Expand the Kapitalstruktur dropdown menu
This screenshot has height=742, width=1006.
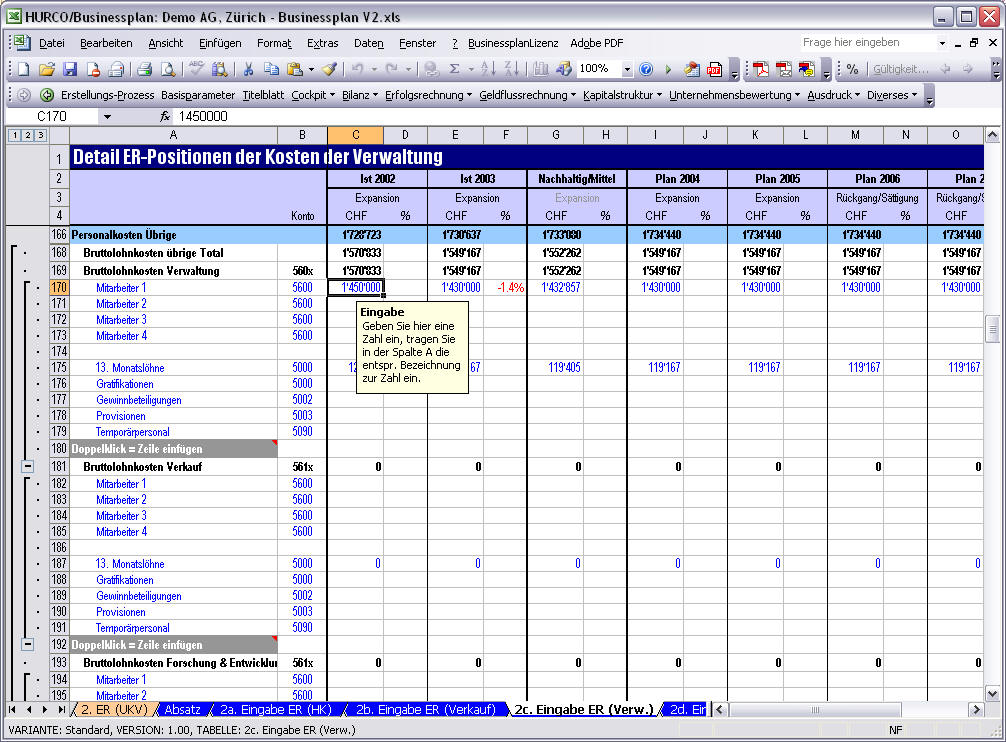[622, 95]
